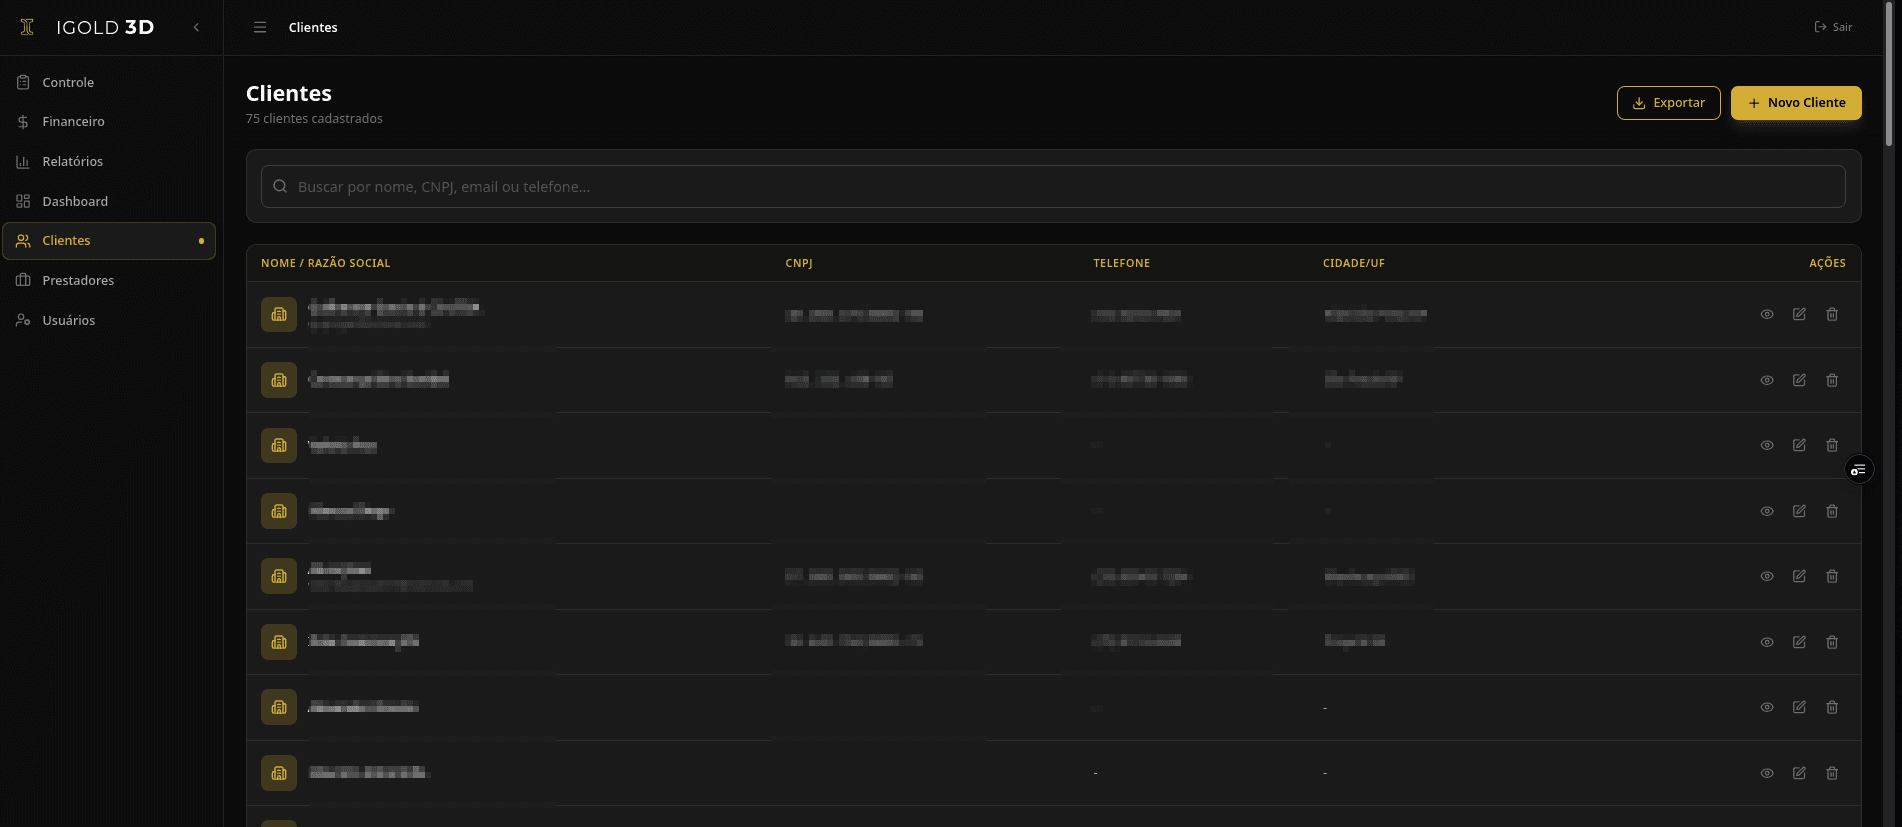Click the eye icon on the fourth client row
This screenshot has width=1902, height=827.
[1767, 511]
